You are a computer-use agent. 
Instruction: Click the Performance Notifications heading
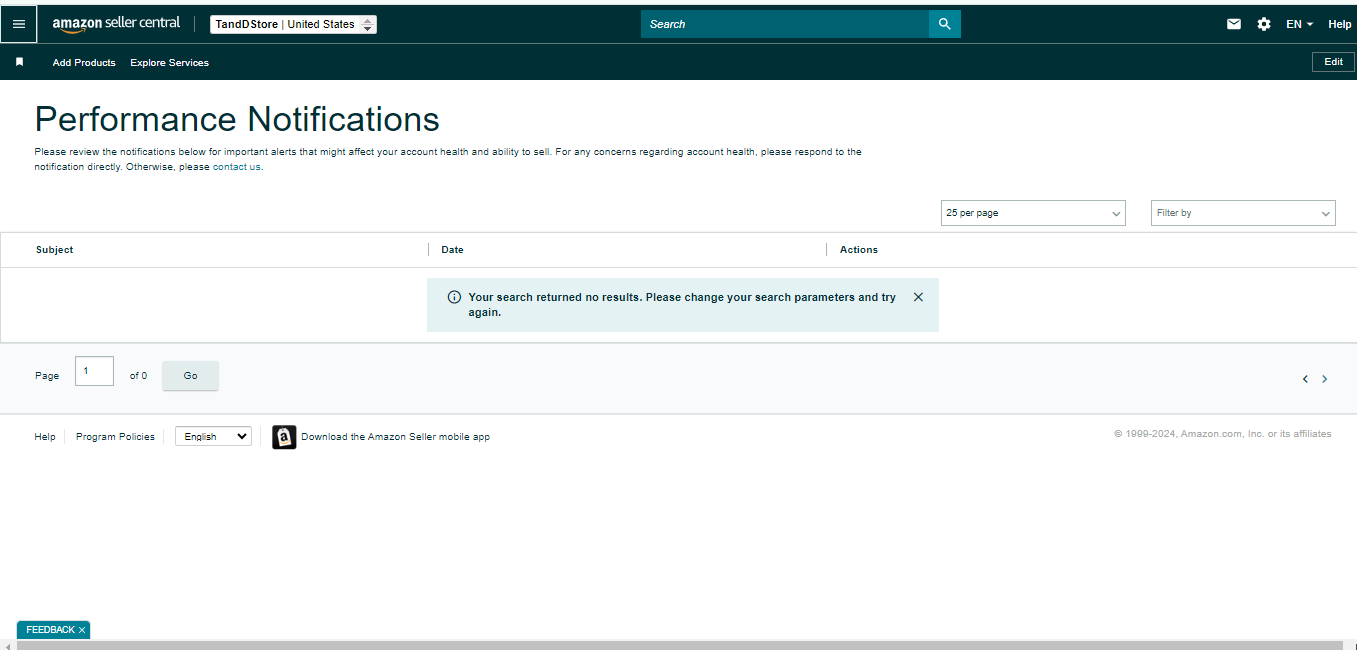point(237,119)
